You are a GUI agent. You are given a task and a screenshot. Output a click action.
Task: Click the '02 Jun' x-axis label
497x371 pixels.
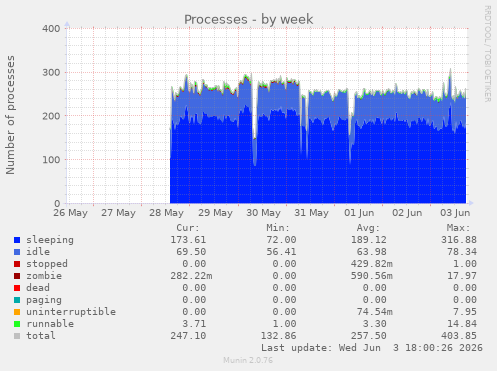tap(407, 213)
